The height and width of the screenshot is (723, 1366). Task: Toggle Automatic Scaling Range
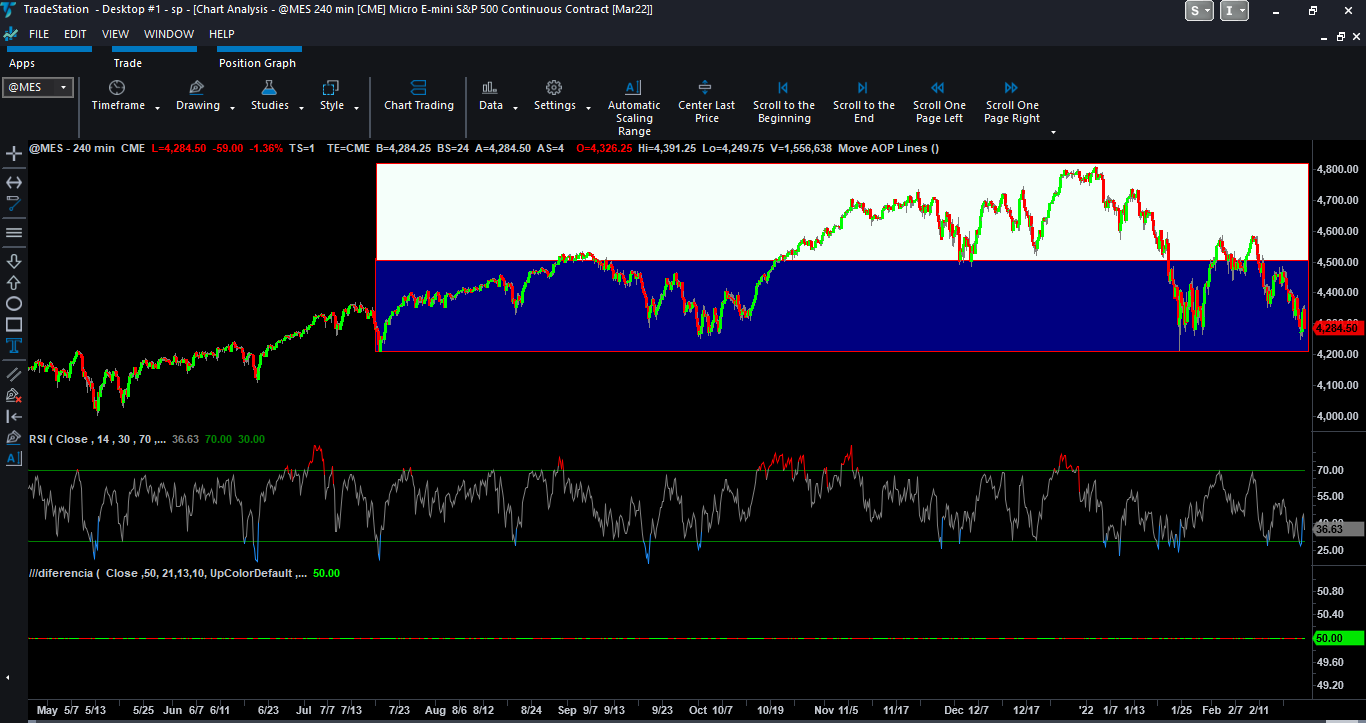coord(634,104)
